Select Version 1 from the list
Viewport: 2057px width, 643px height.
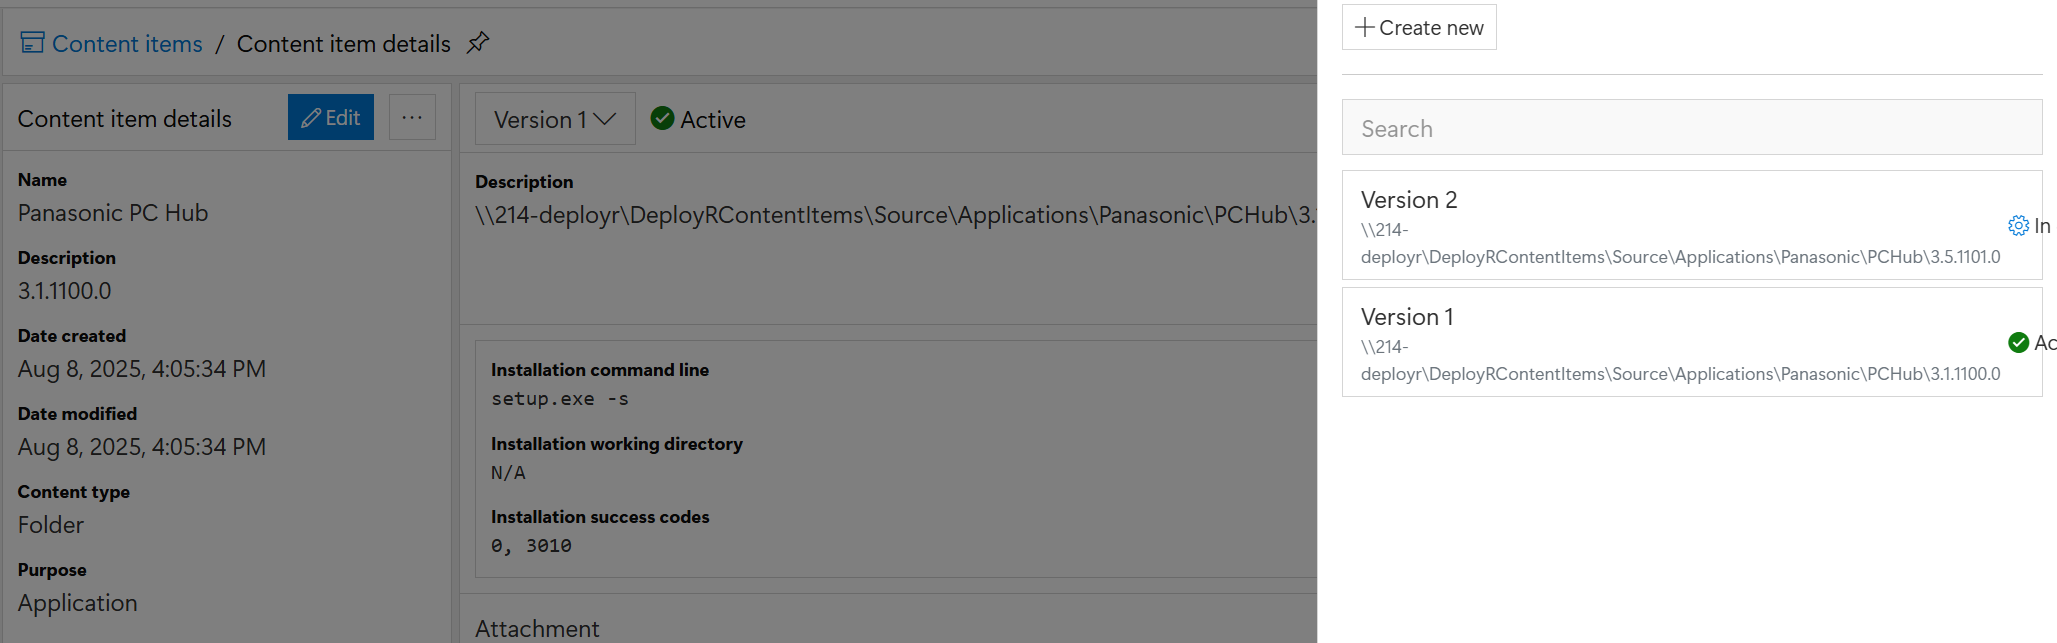coord(1407,317)
